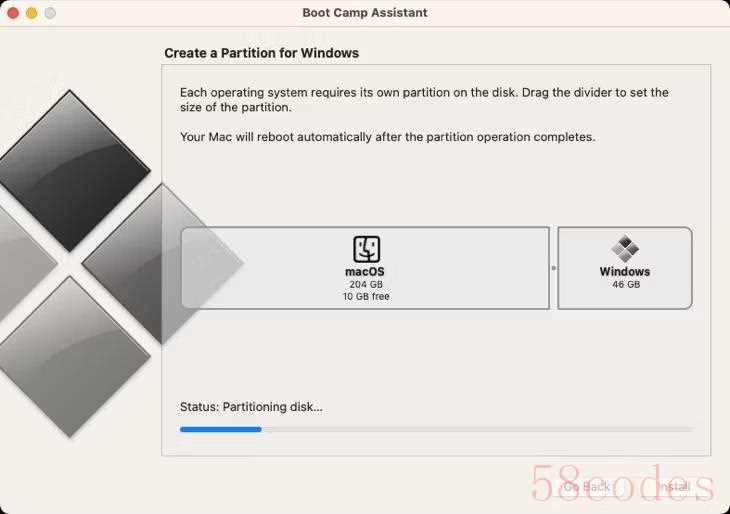Close Boot Camp Assistant with red button
The image size is (730, 514).
[13, 13]
